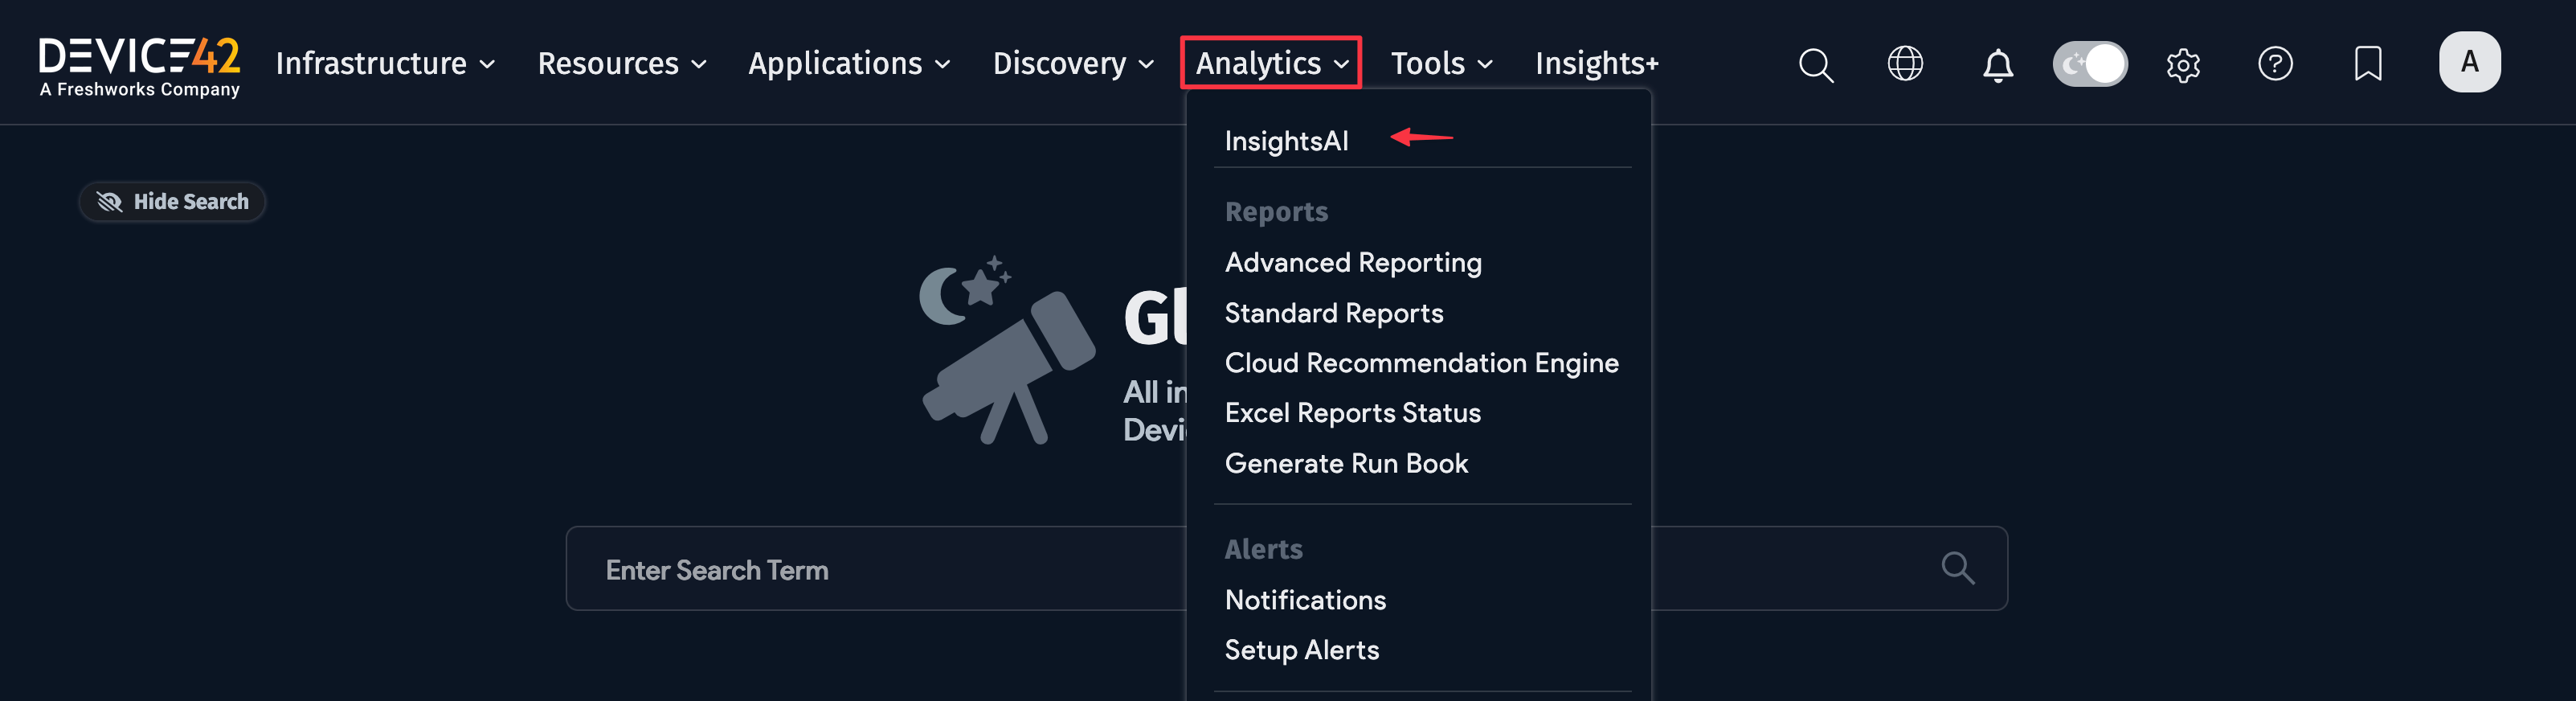Open global search using the magnifier icon
This screenshot has width=2576, height=701.
click(1815, 63)
